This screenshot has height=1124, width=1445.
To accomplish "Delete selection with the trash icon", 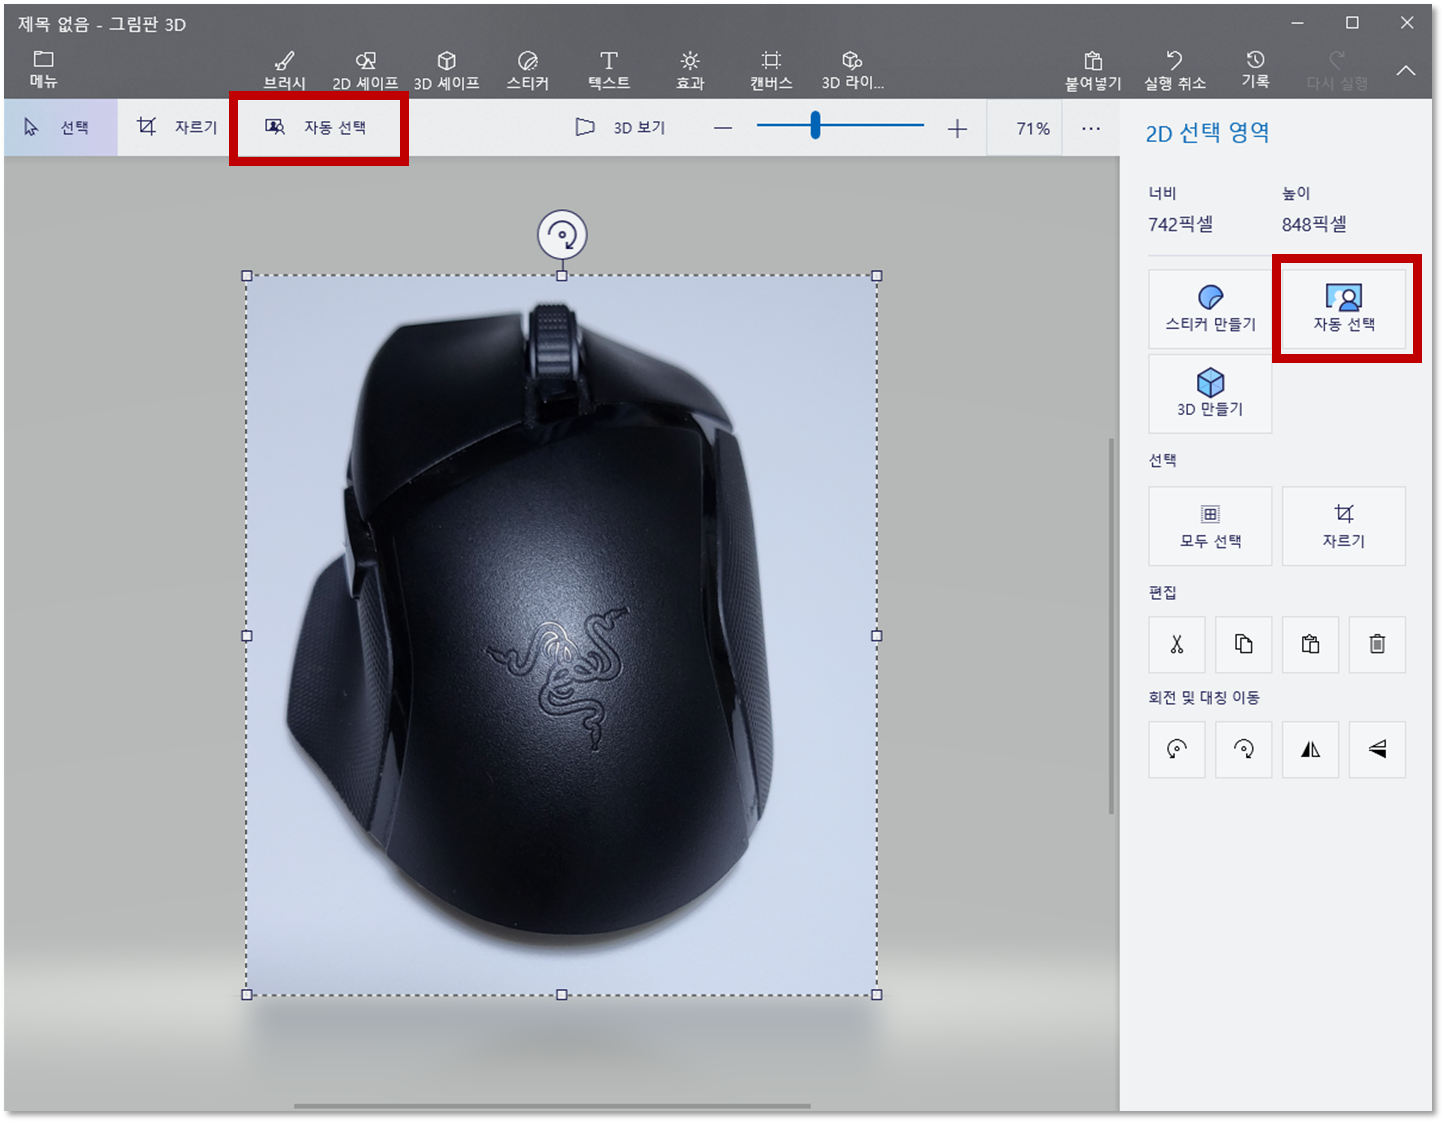I will point(1377,644).
